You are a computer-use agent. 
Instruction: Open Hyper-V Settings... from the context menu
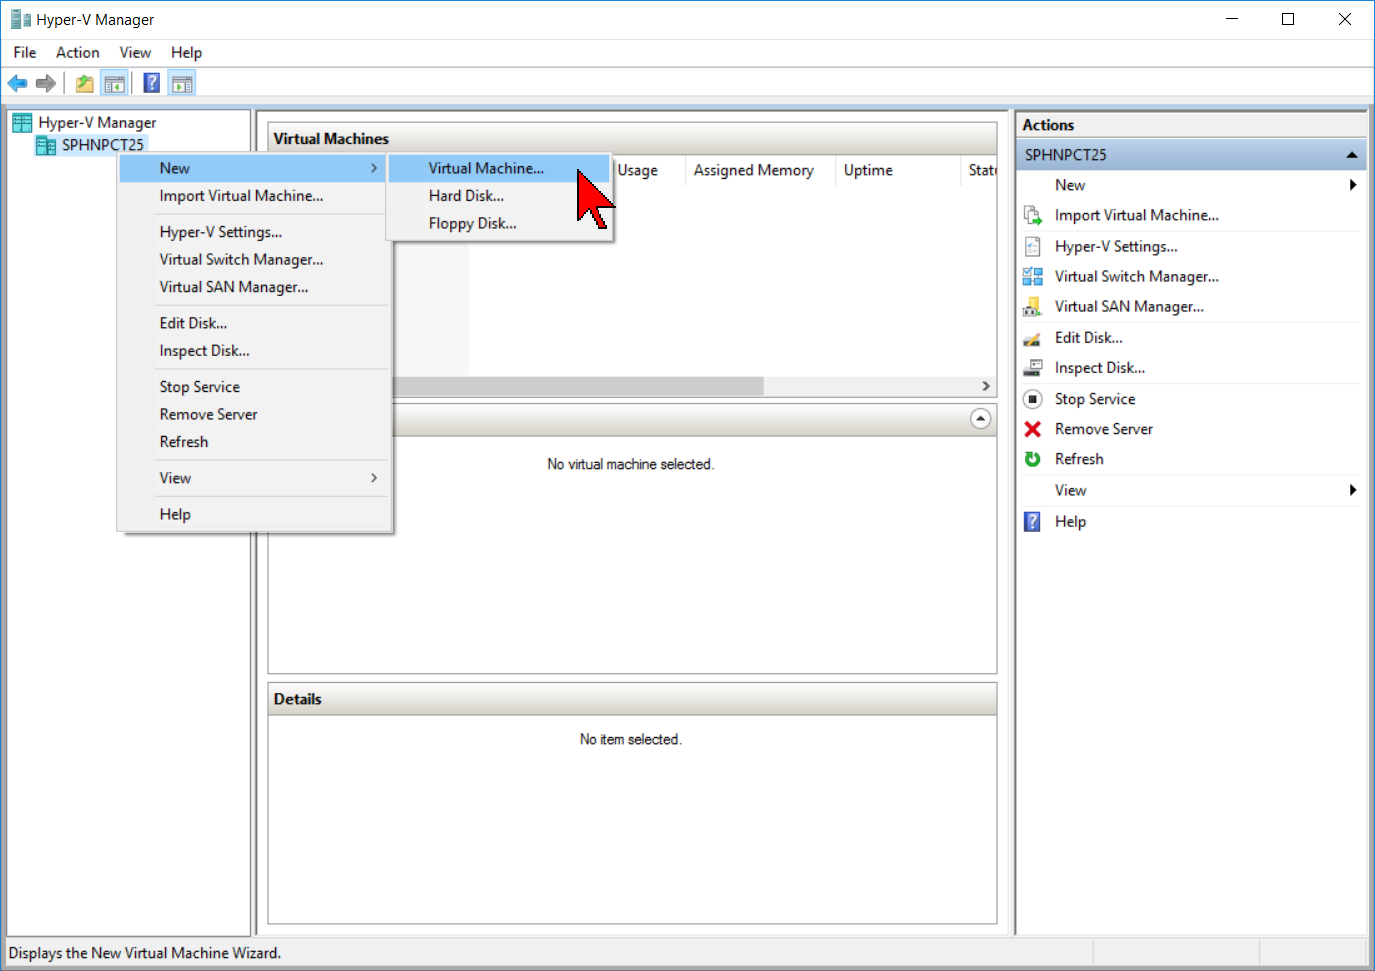point(221,232)
